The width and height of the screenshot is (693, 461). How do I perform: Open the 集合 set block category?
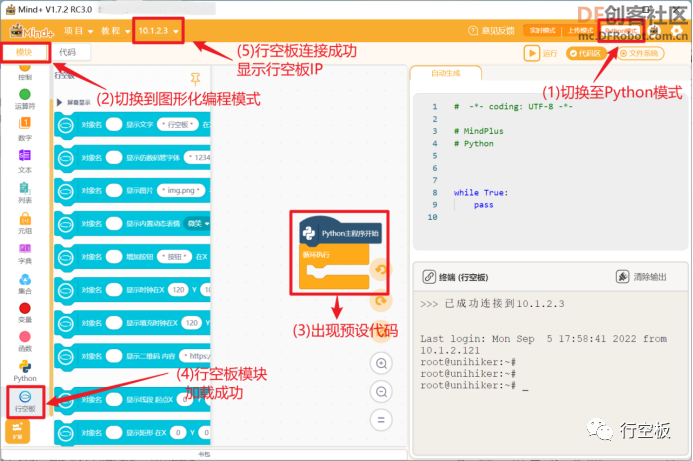25,284
